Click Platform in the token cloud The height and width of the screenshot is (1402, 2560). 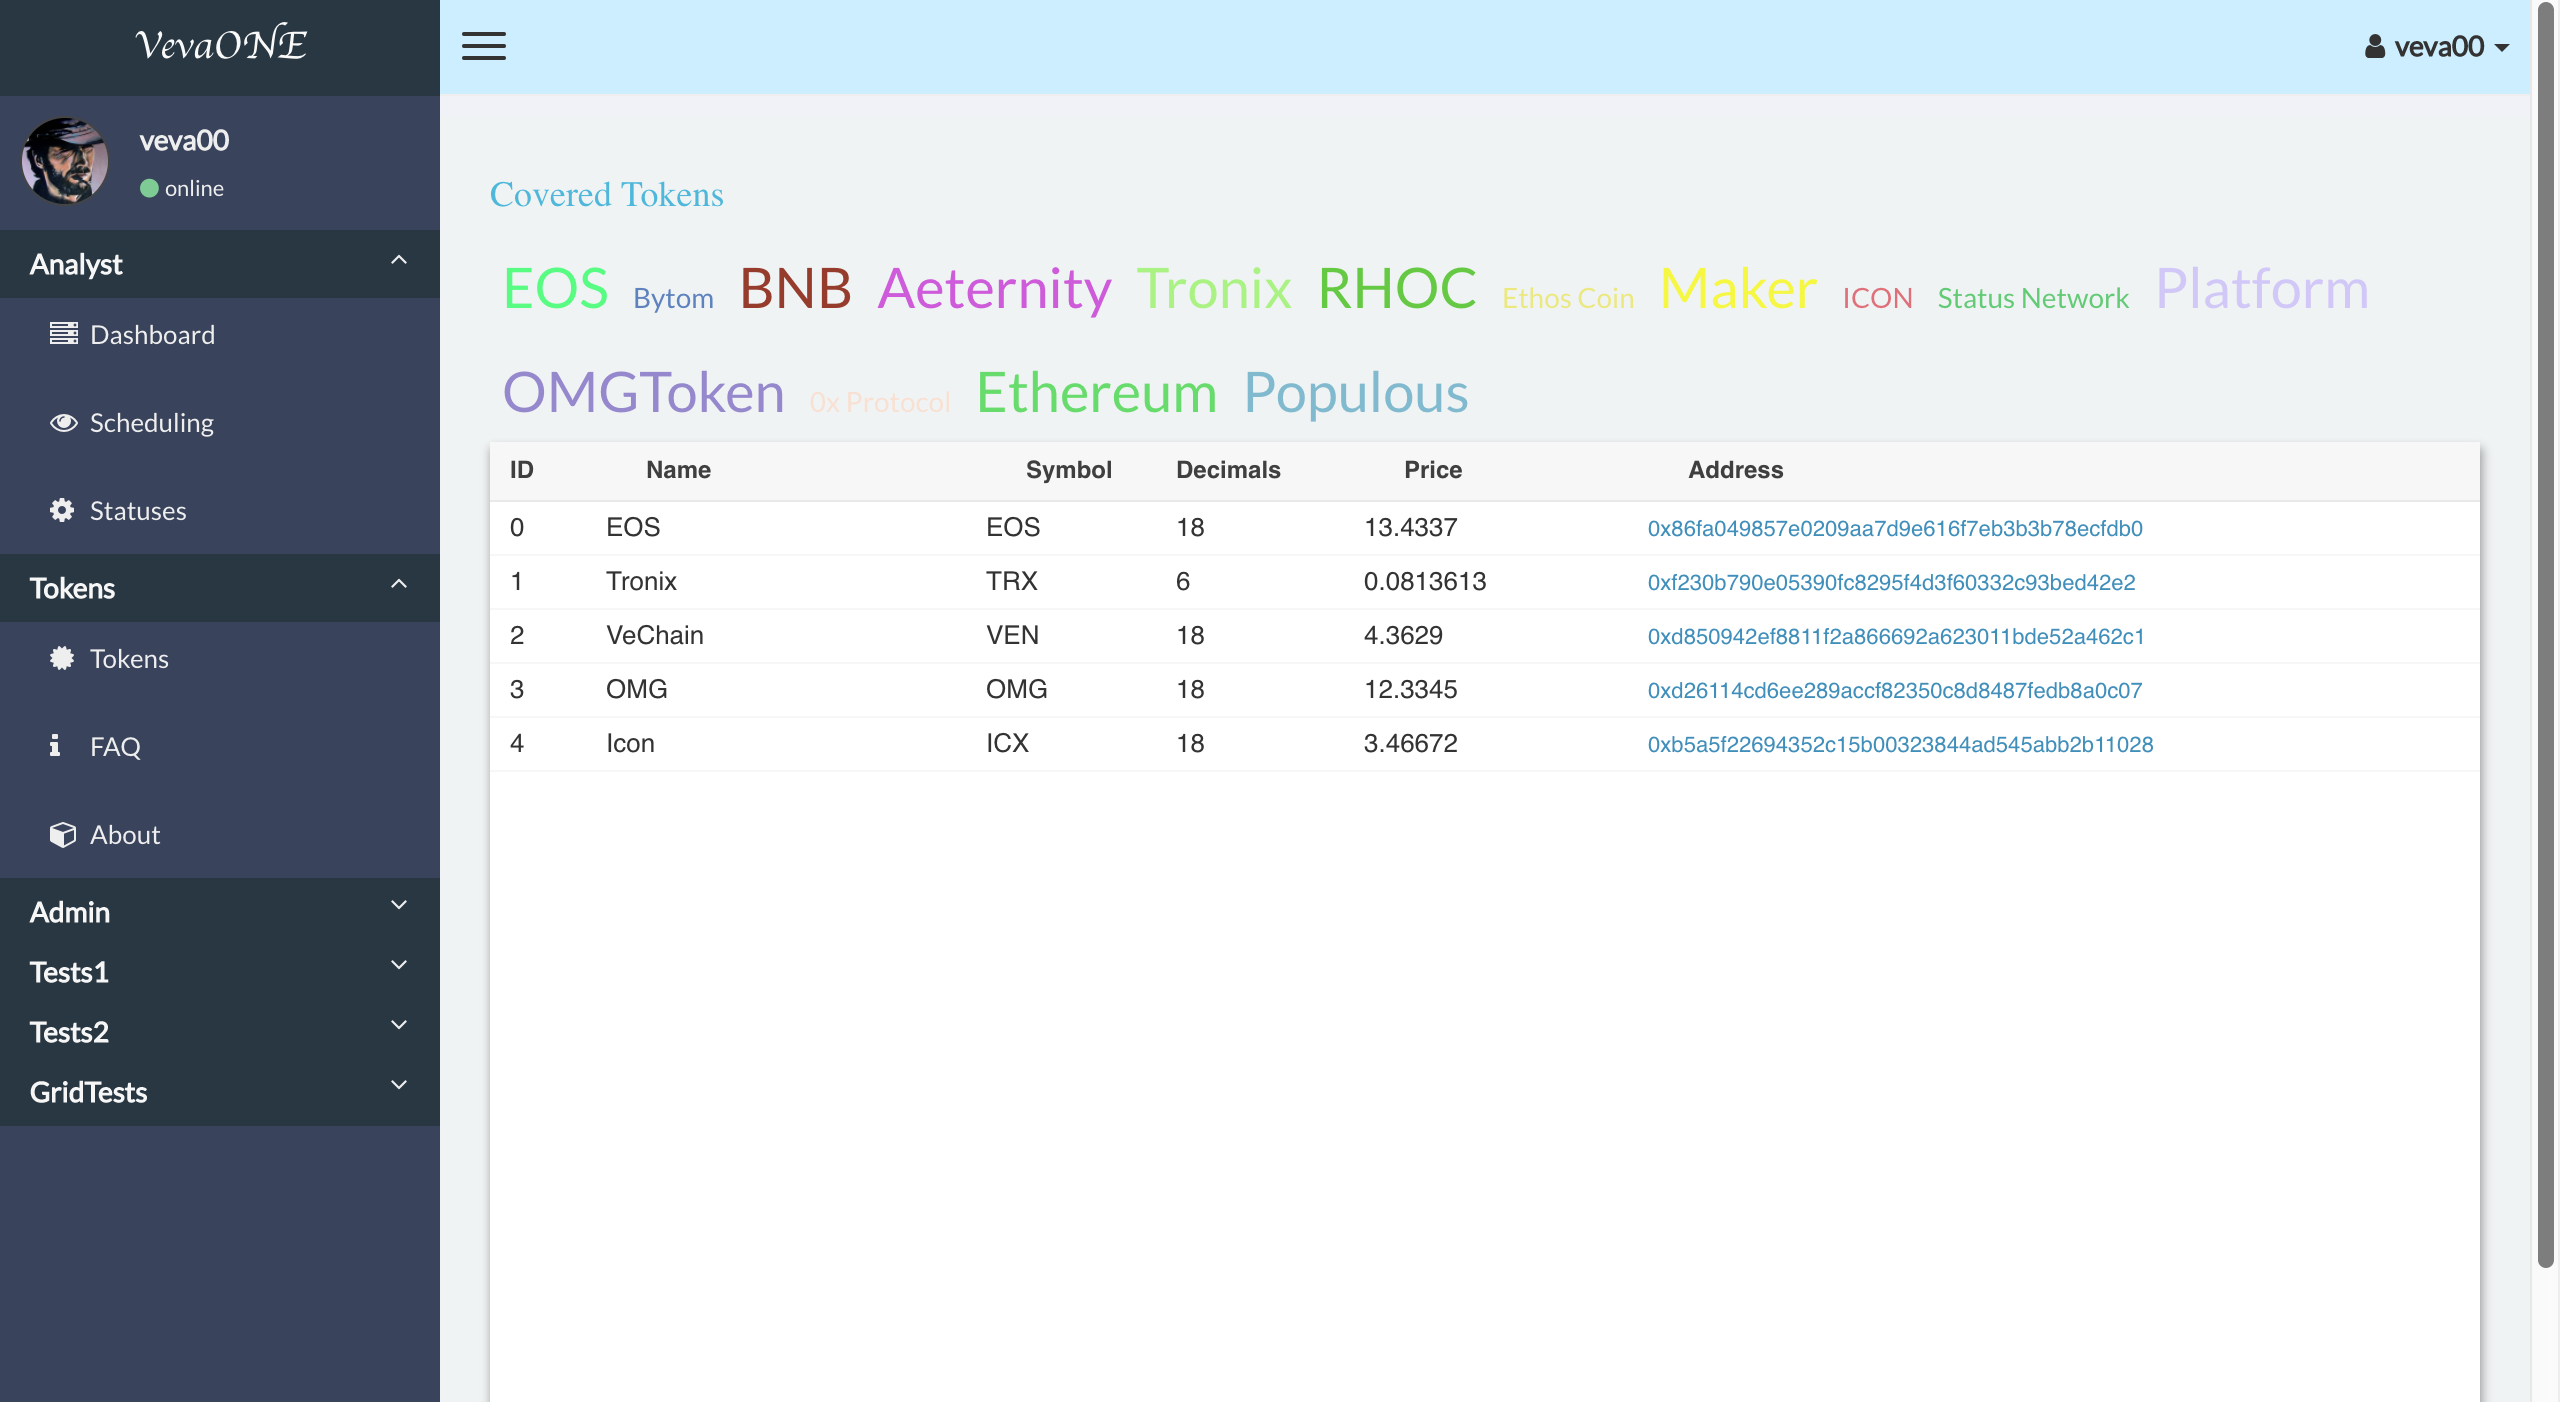(2262, 288)
